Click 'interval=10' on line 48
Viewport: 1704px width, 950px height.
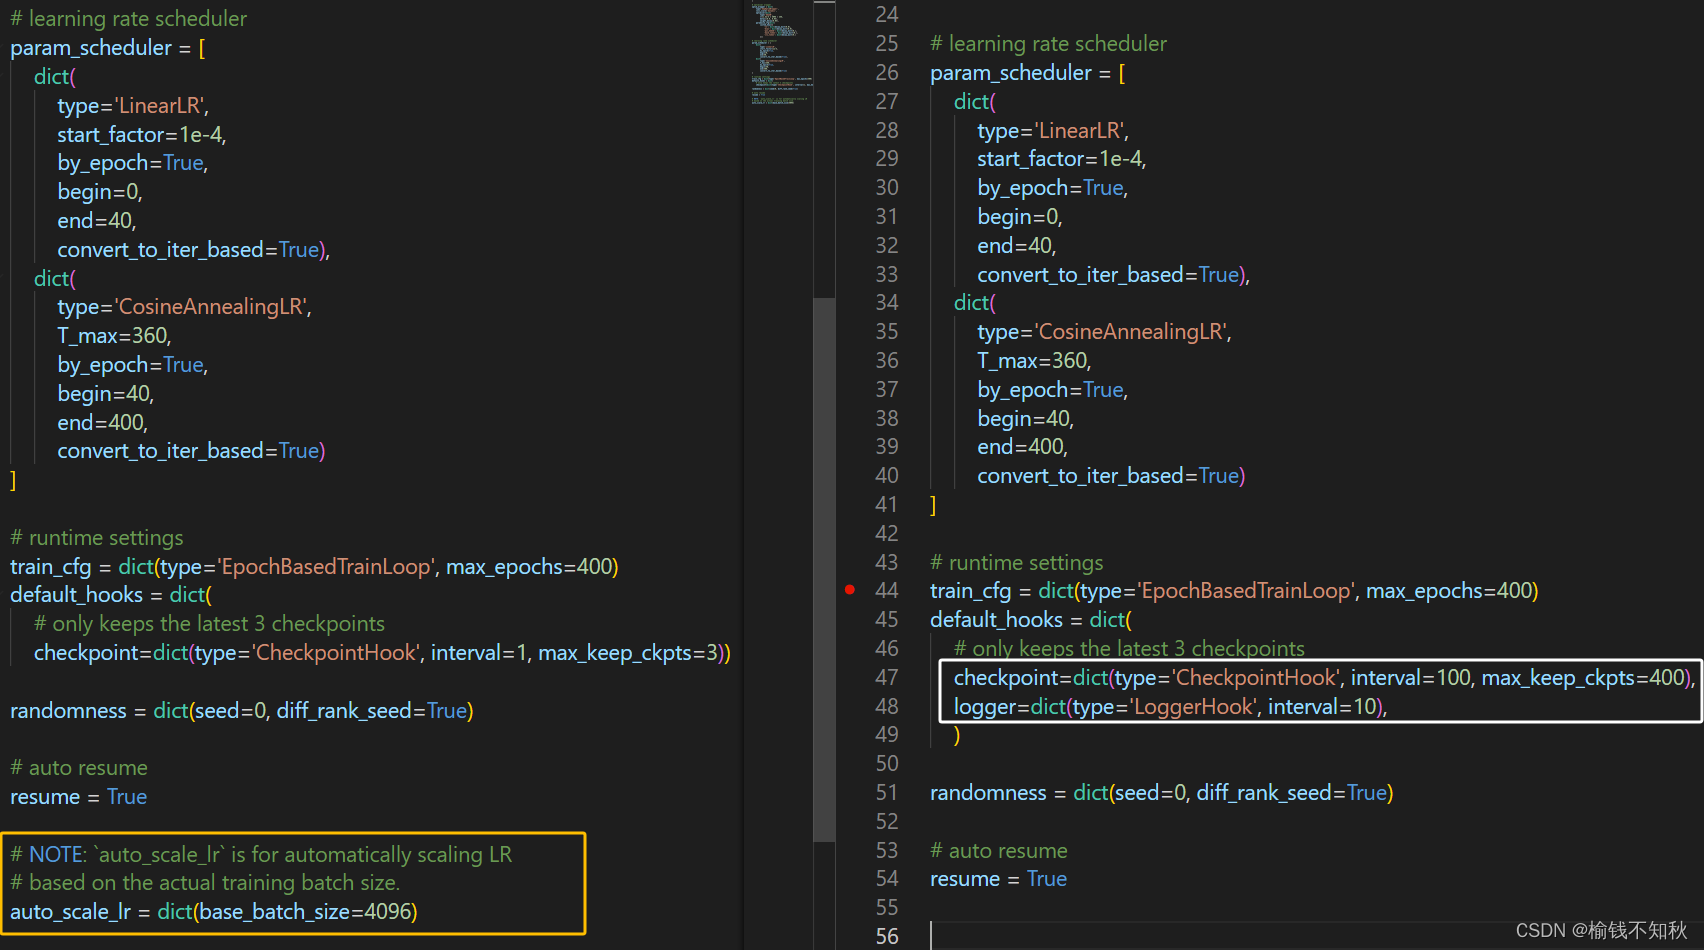(x=1323, y=707)
